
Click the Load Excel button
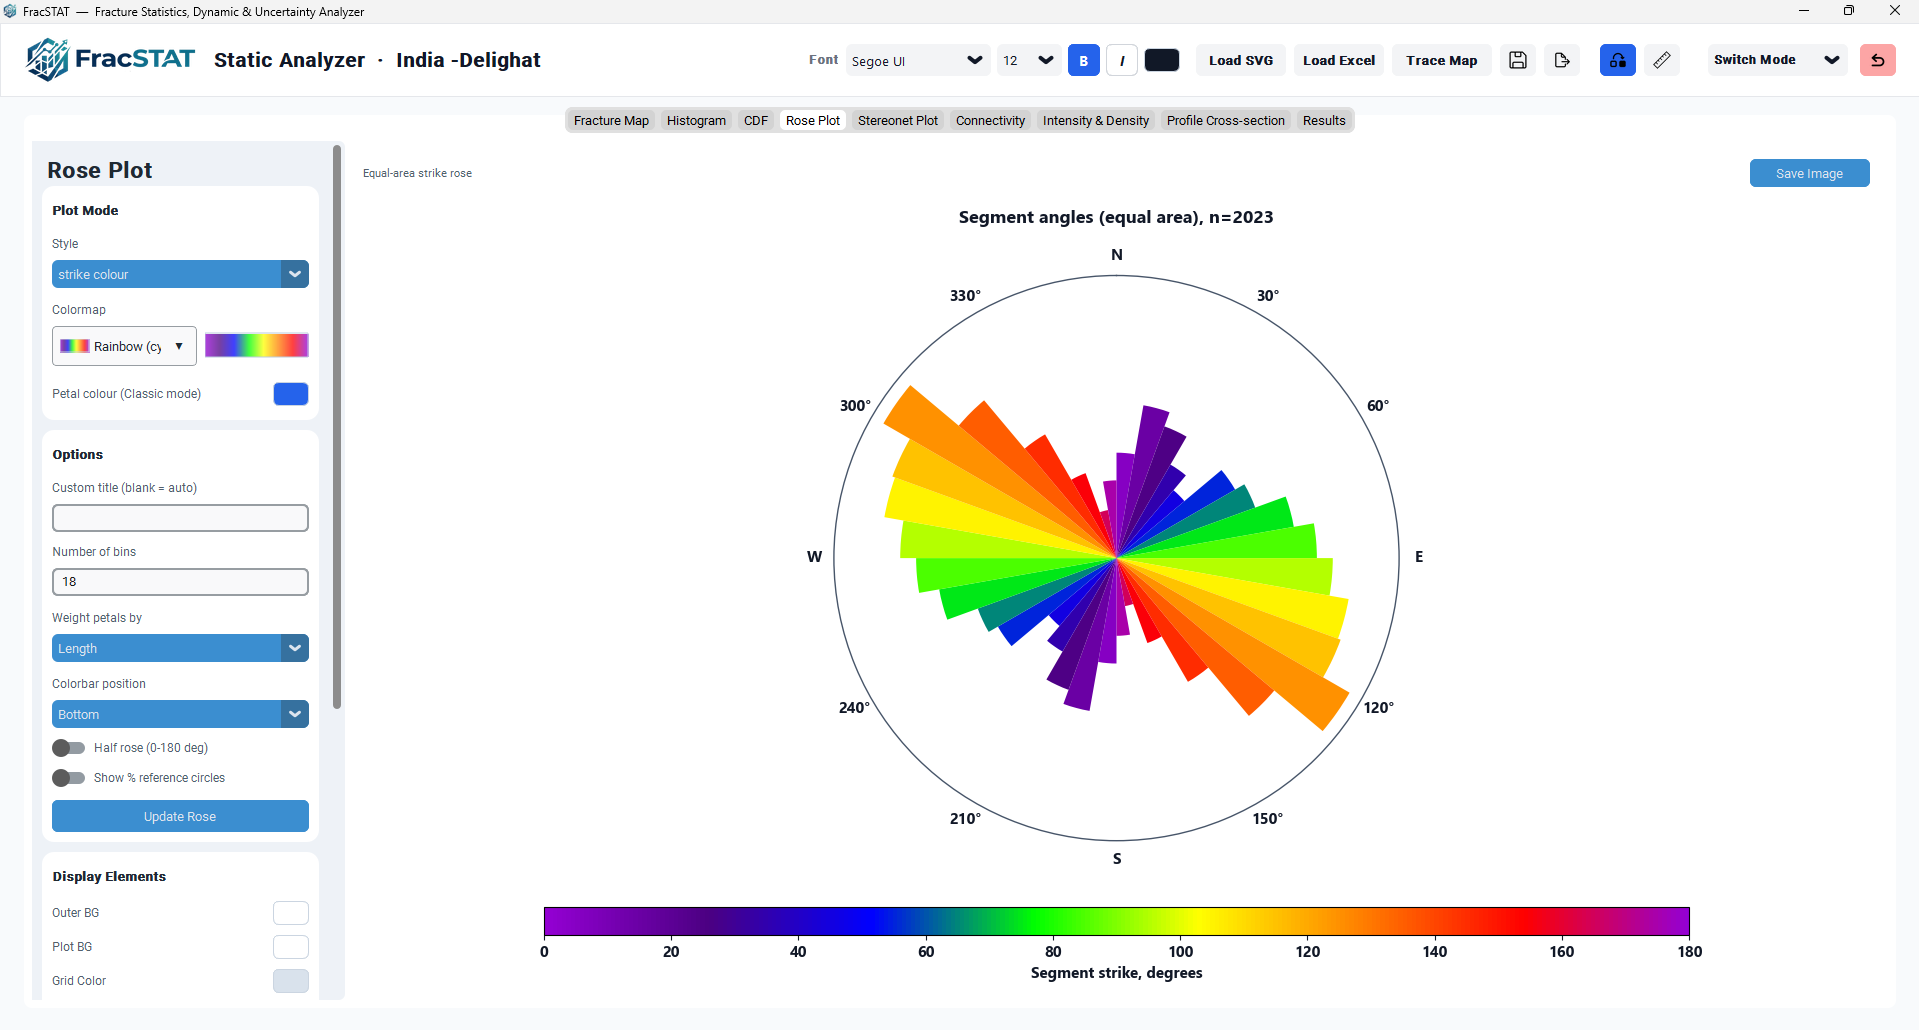pos(1339,60)
